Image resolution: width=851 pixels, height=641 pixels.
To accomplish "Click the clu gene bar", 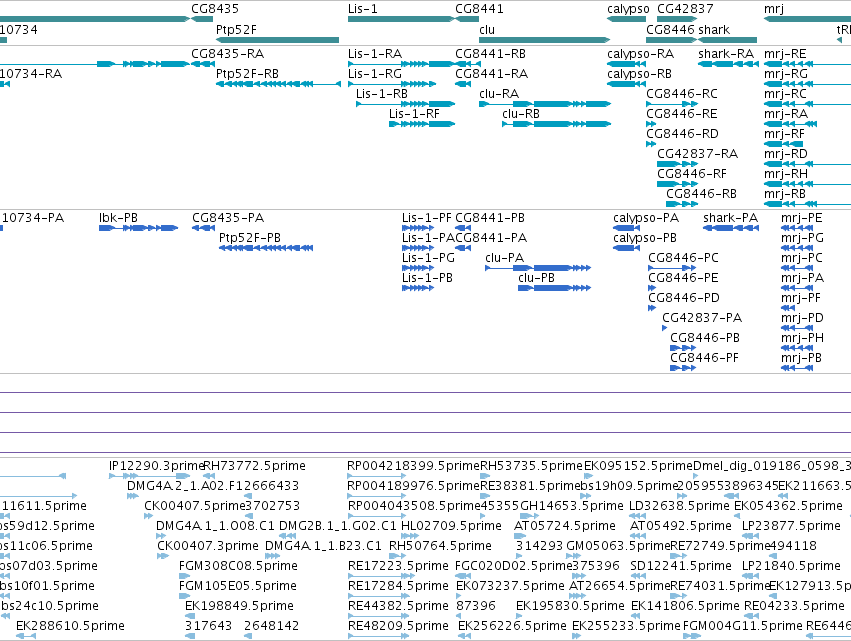I will pos(544,40).
